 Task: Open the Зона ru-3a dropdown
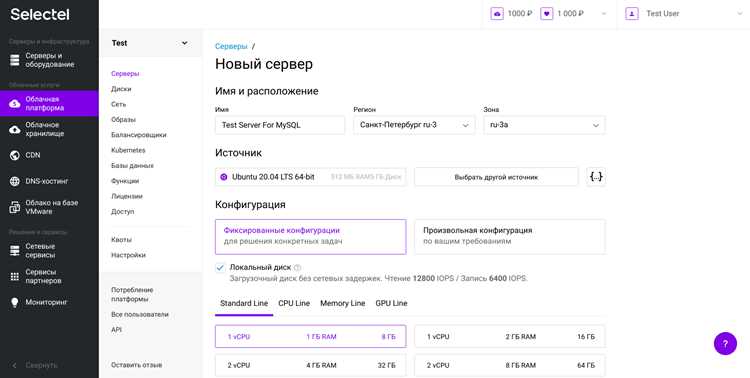[544, 125]
